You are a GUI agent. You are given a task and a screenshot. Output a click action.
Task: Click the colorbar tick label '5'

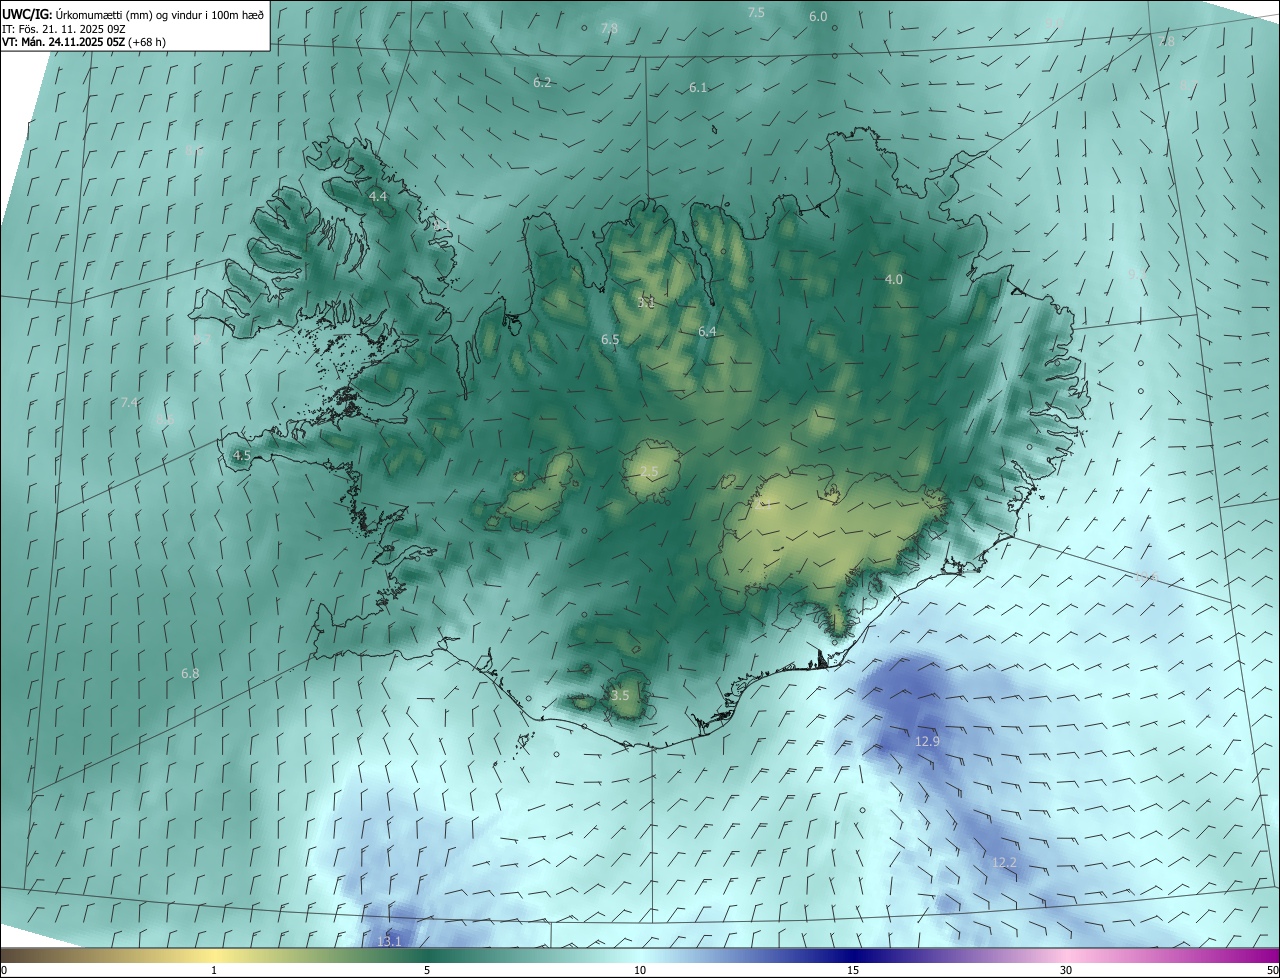tap(427, 970)
